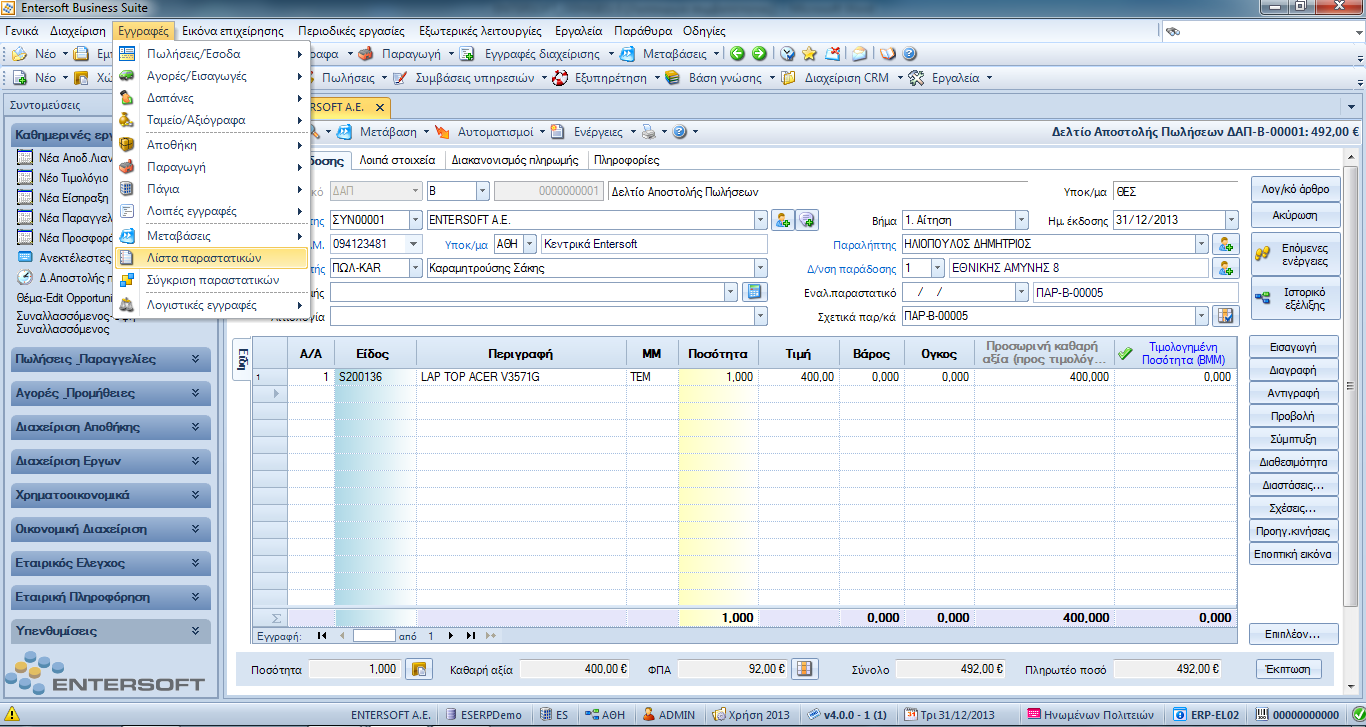This screenshot has width=1366, height=727.
Task: Go to next record in grid navigator
Action: (452, 635)
